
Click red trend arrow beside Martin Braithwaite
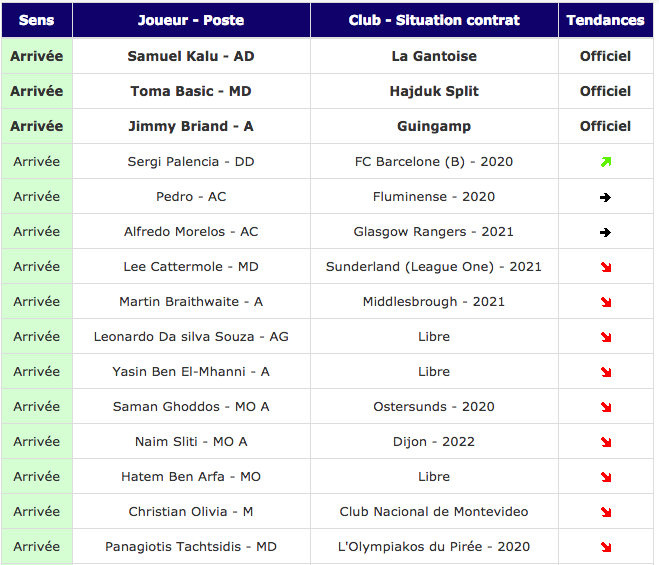click(606, 302)
